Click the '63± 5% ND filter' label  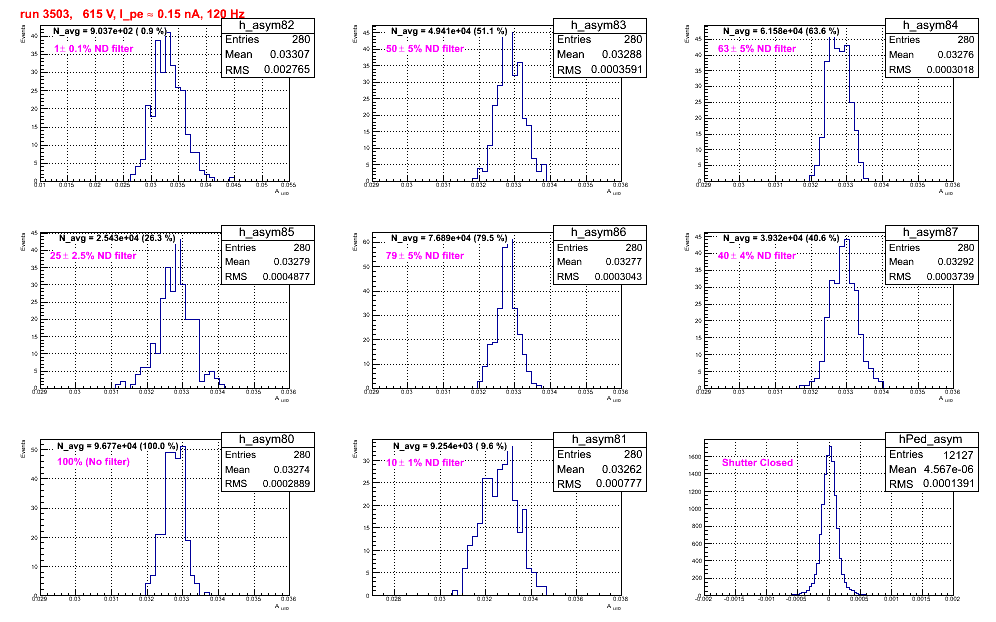tap(757, 49)
